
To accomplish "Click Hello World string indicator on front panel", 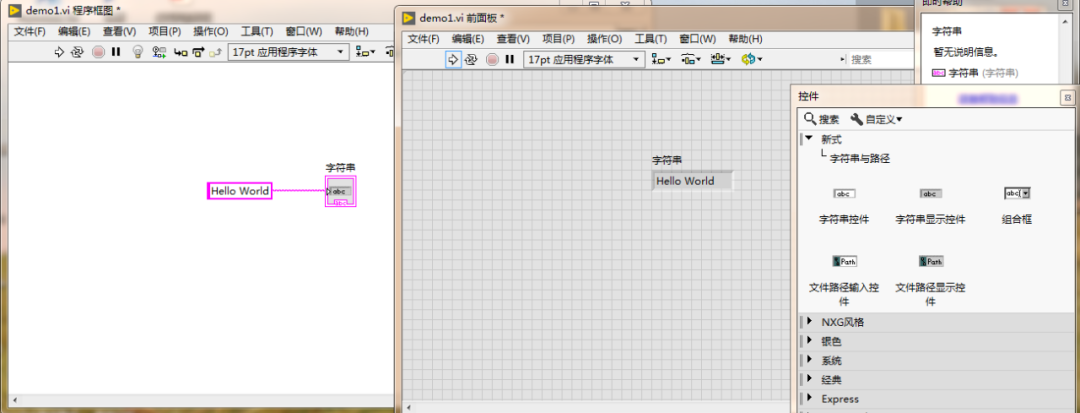I will (693, 181).
